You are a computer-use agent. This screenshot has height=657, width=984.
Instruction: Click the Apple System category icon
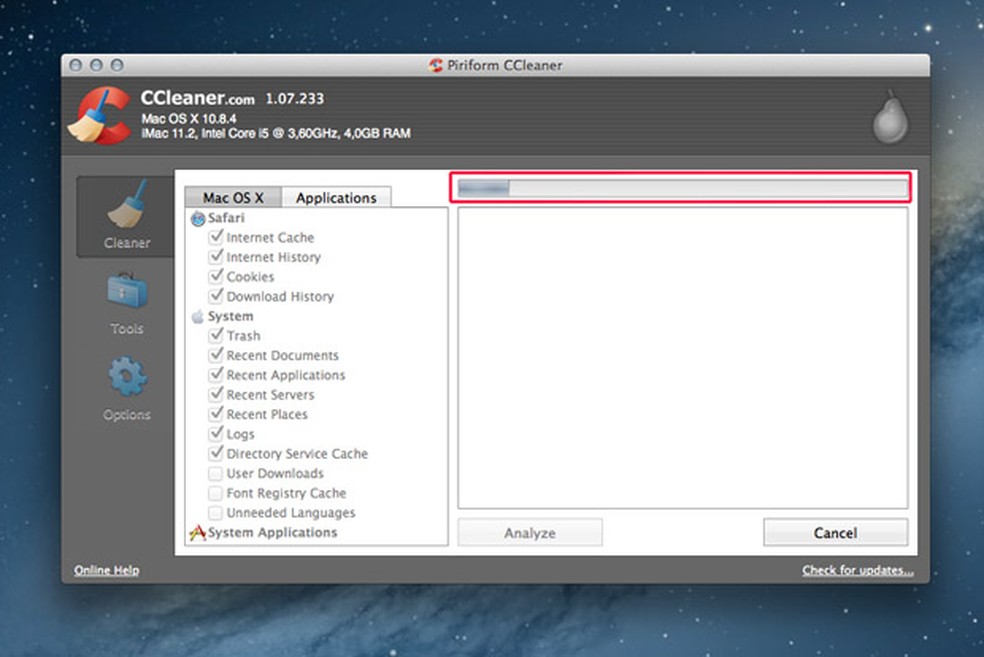click(x=198, y=316)
